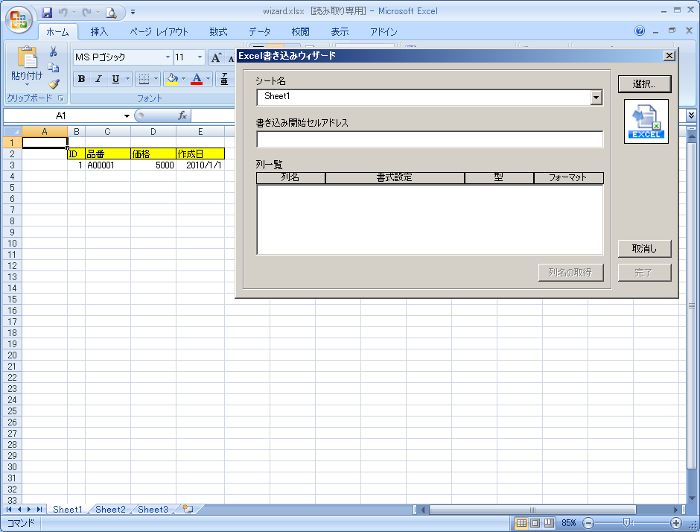Image resolution: width=700 pixels, height=532 pixels.
Task: Click the insert new worksheet icon
Action: click(188, 509)
